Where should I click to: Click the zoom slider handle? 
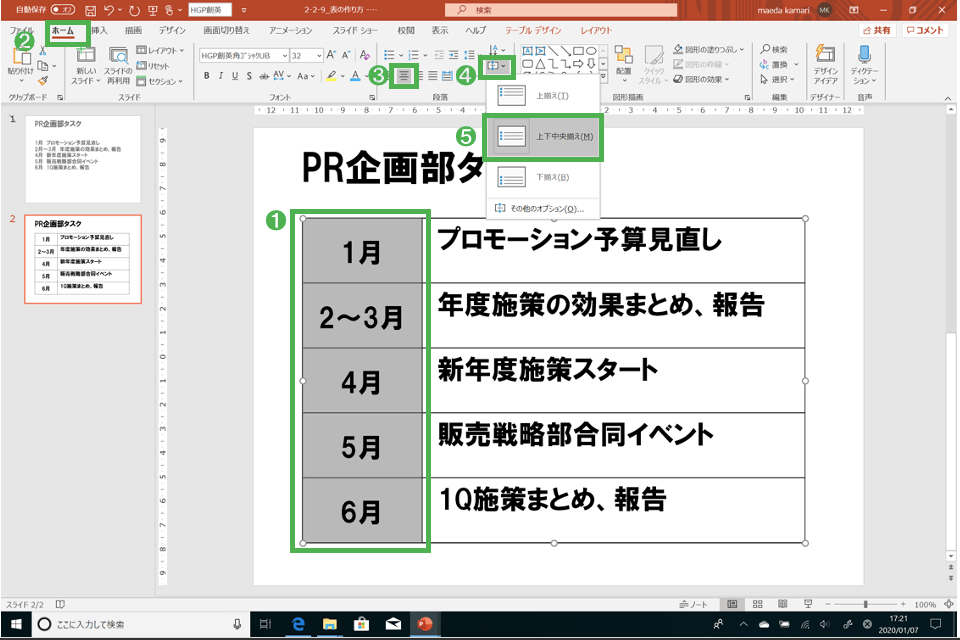pyautogui.click(x=865, y=604)
